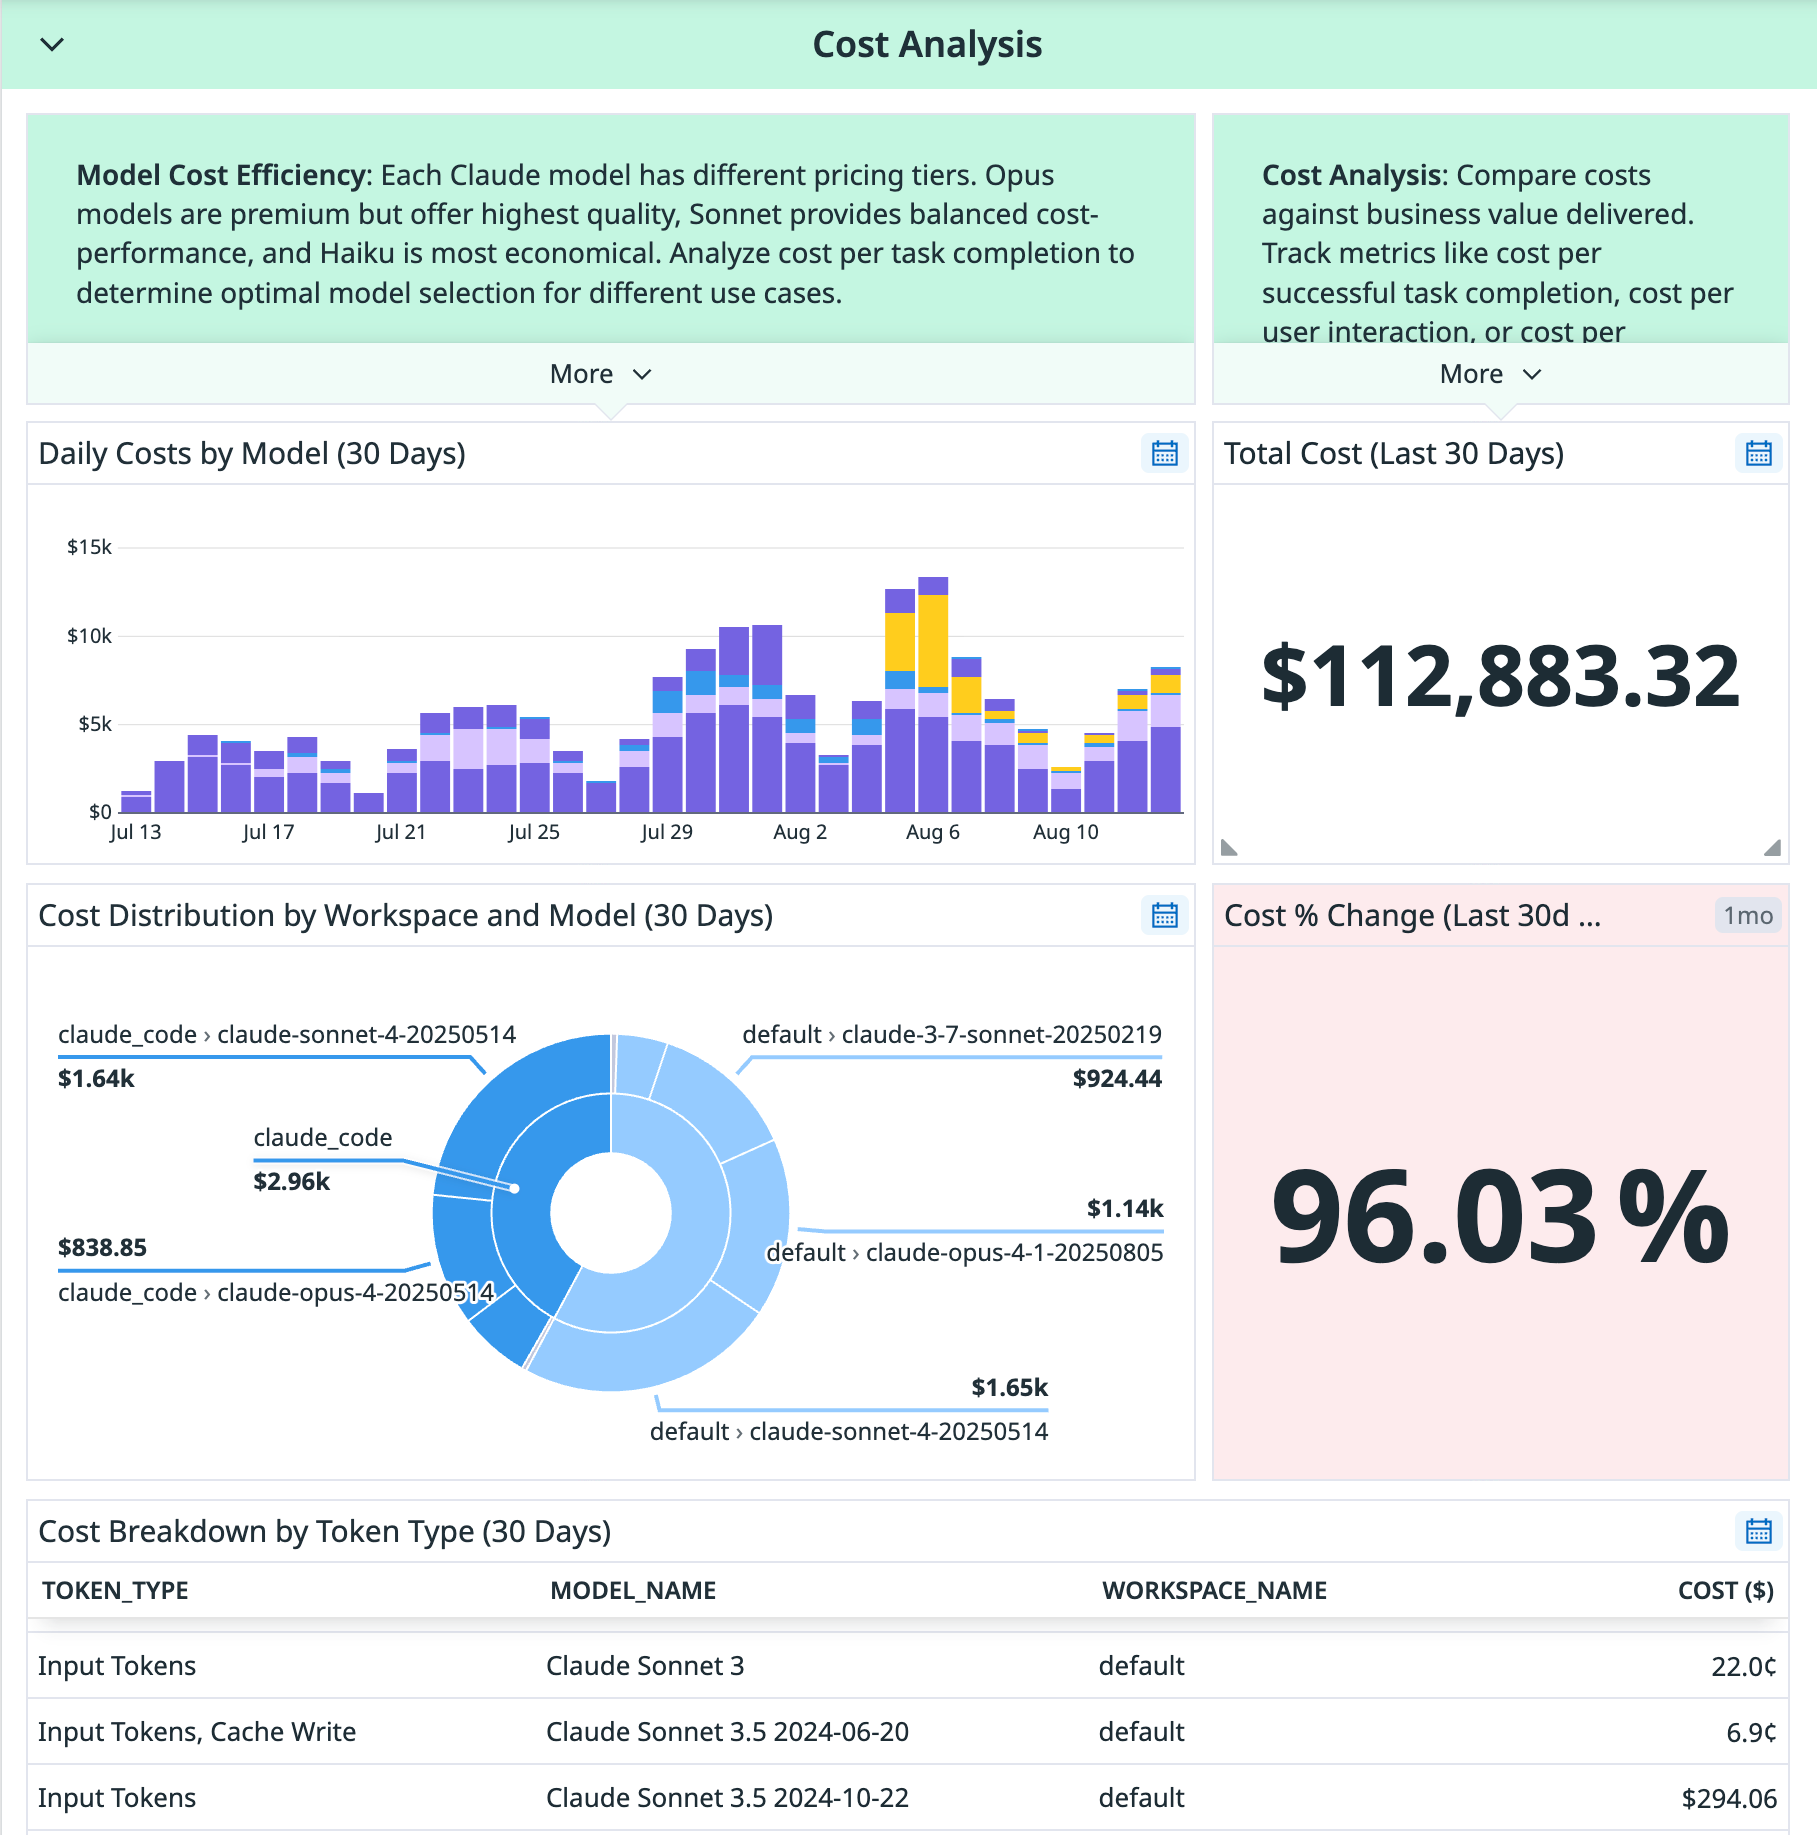Open the calendar on Cost Distribution chart
Image resolution: width=1817 pixels, height=1835 pixels.
click(x=1163, y=915)
